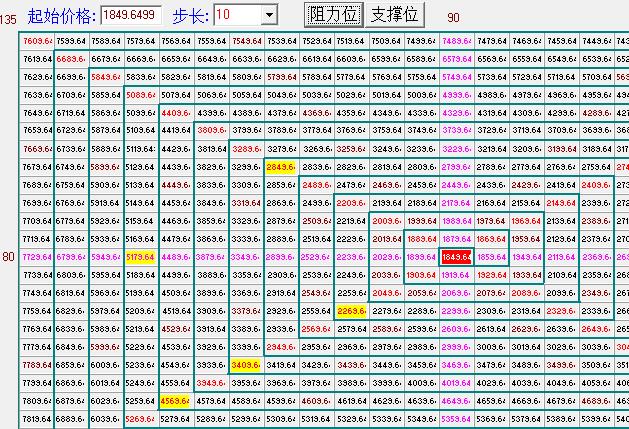Viewport: 629px width, 429px height.
Task: Select the red highlighted center cell 1849.64
Action: [x=456, y=257]
